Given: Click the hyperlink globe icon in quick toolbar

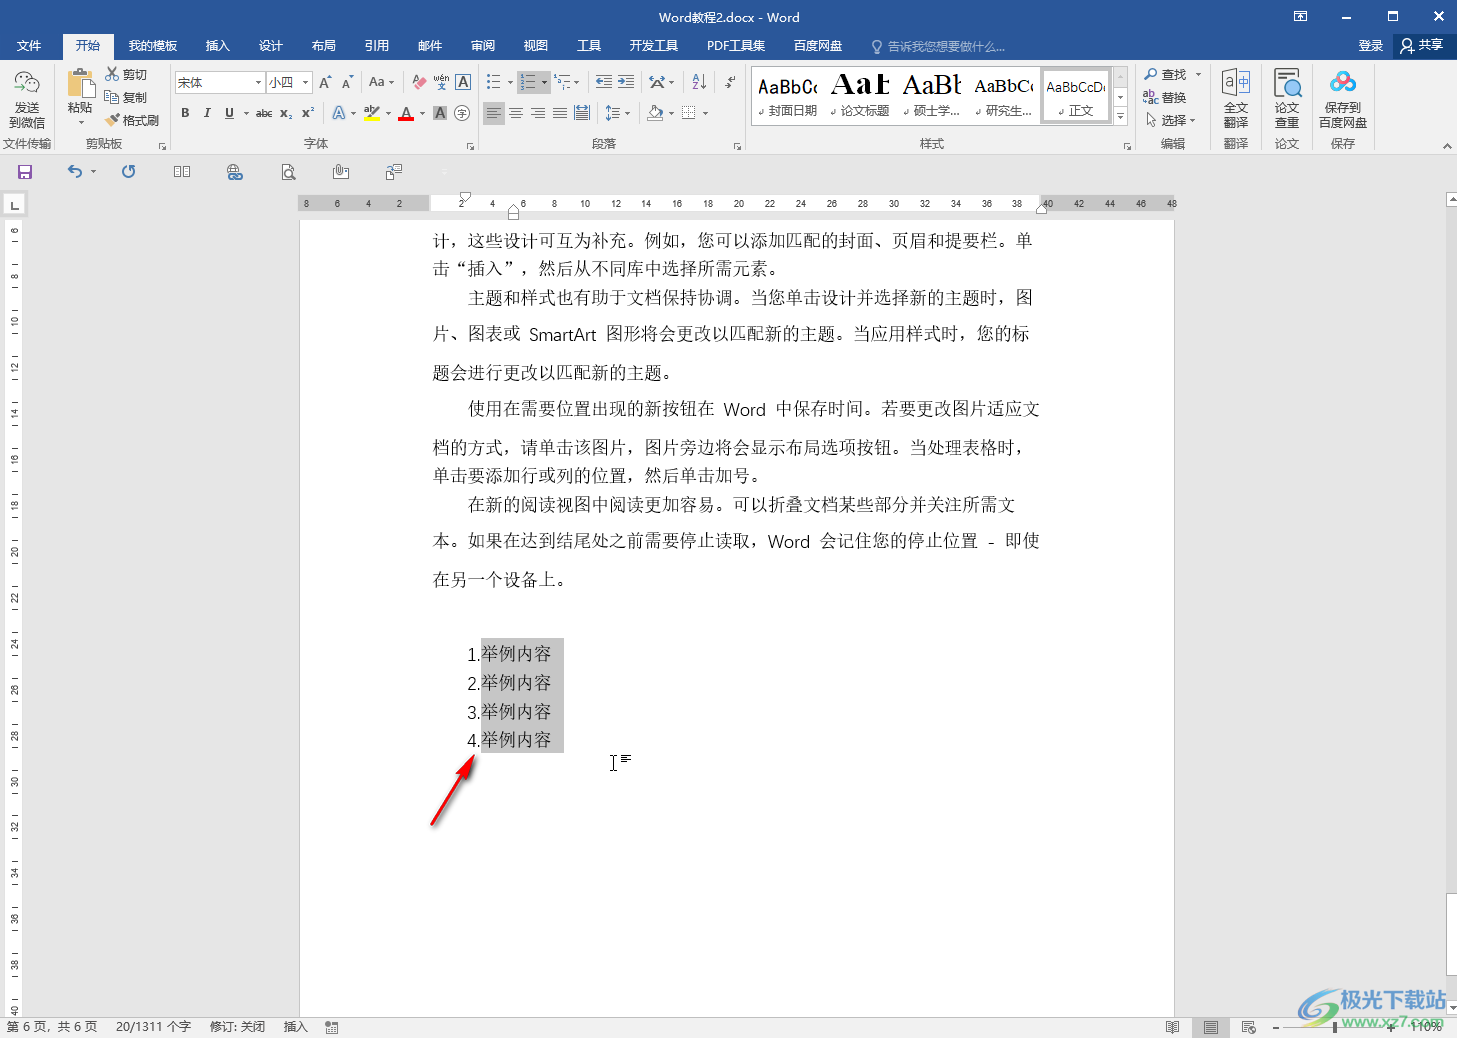Looking at the screenshot, I should click(x=234, y=172).
